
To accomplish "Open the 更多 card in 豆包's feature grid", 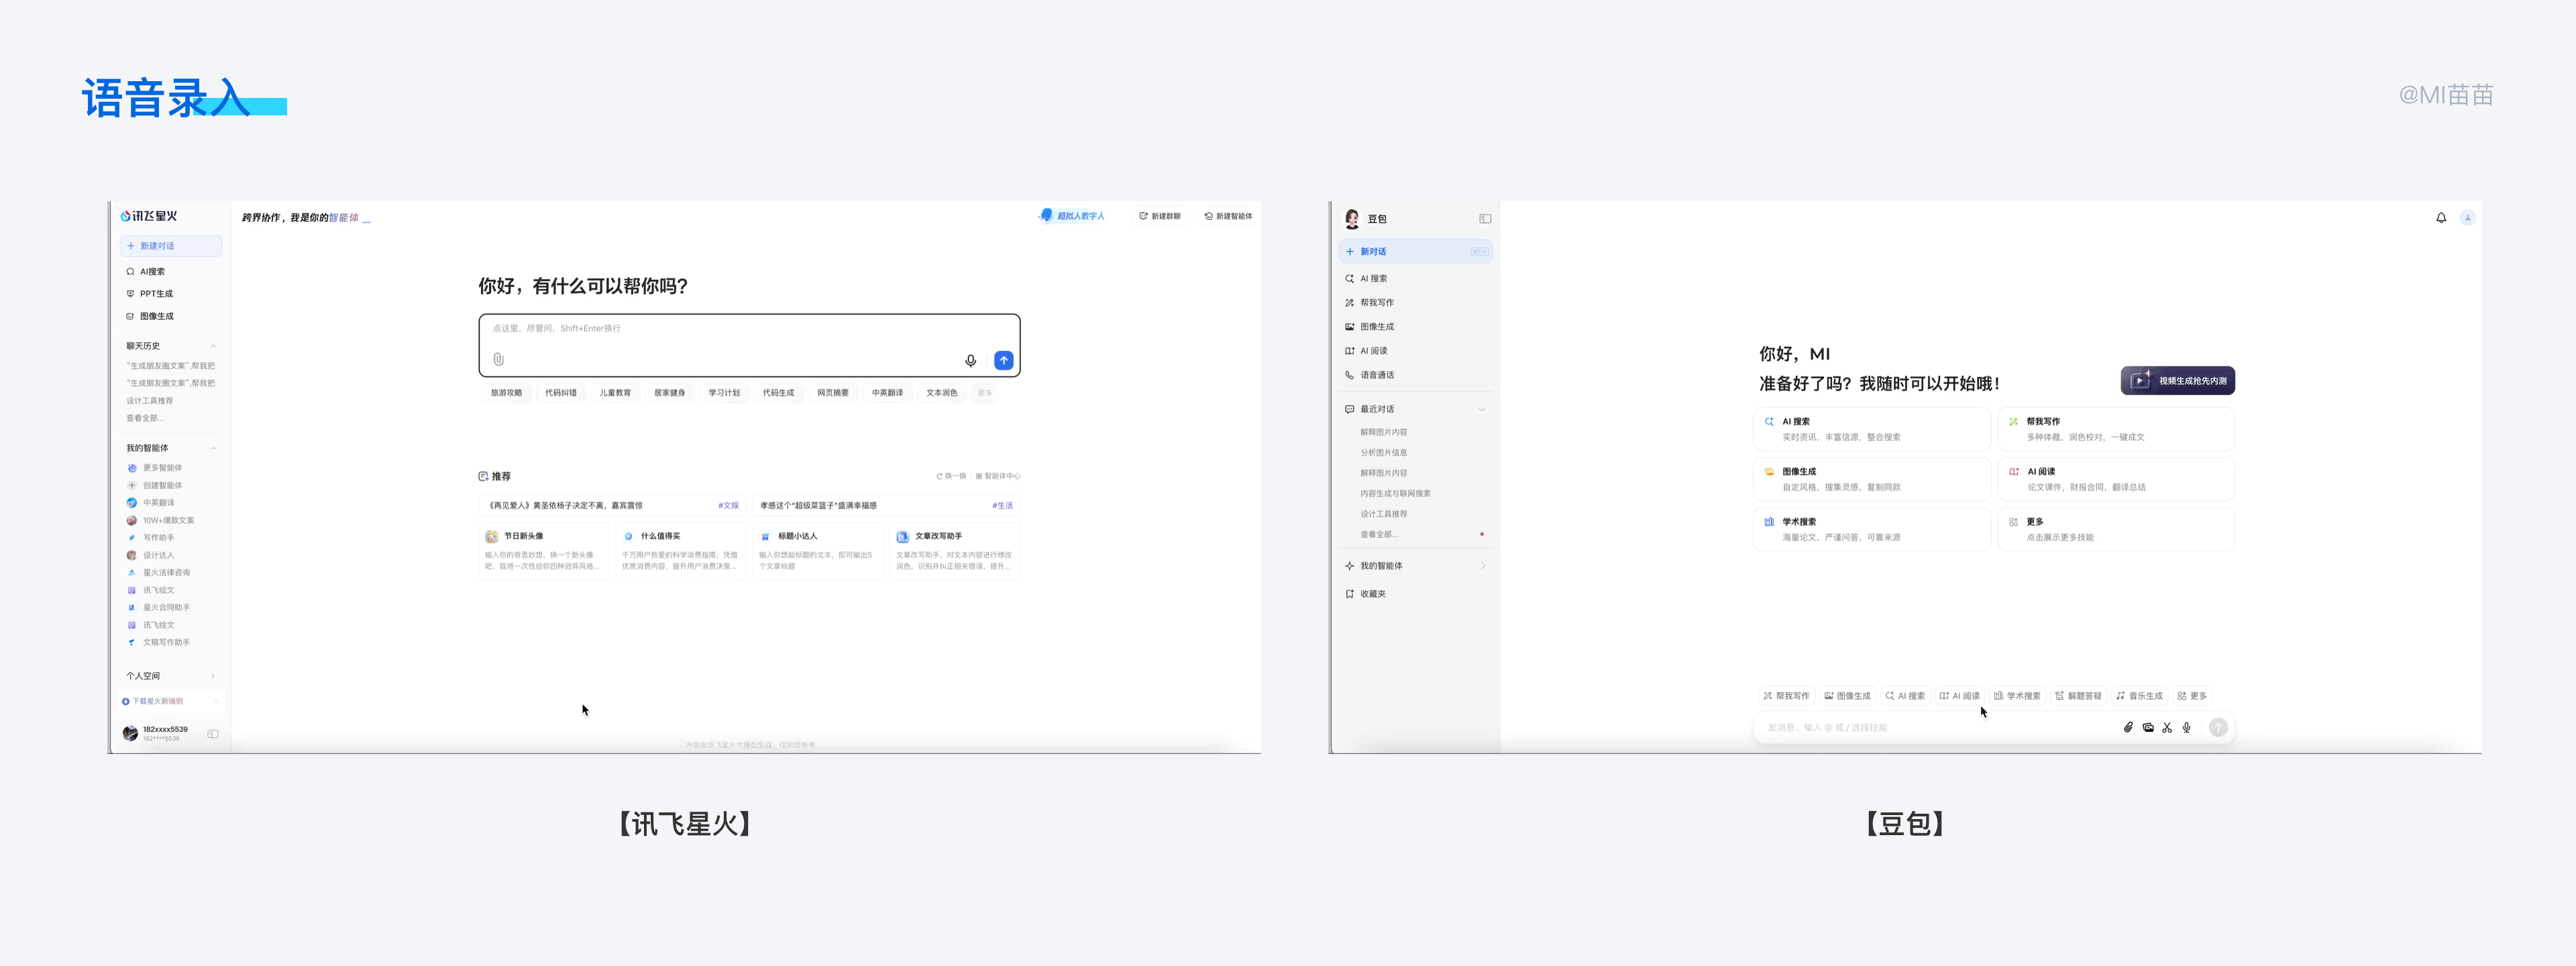I will point(2115,529).
